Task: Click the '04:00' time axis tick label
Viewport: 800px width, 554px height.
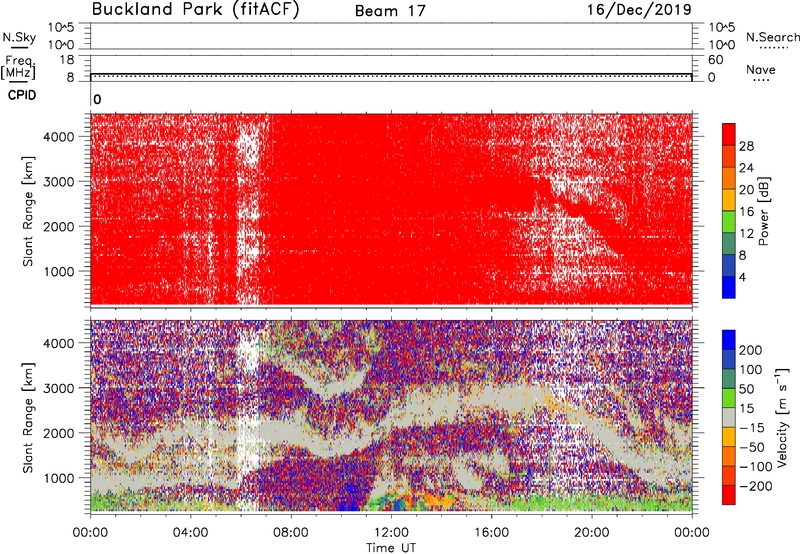Action: click(x=191, y=533)
